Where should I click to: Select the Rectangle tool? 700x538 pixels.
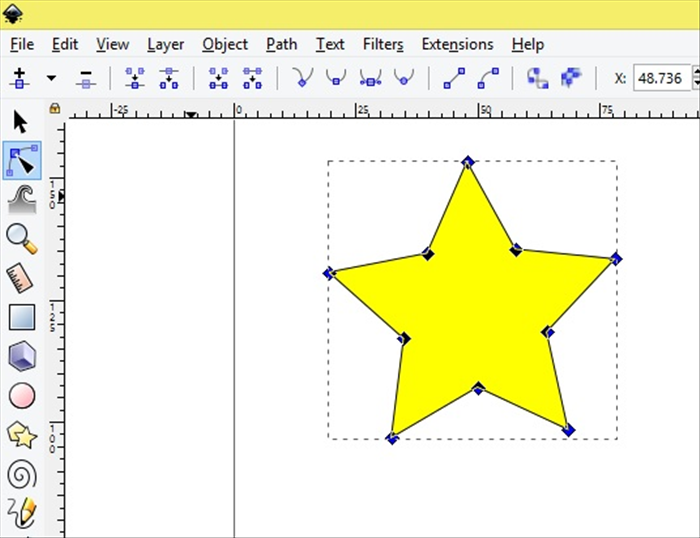coord(21,317)
